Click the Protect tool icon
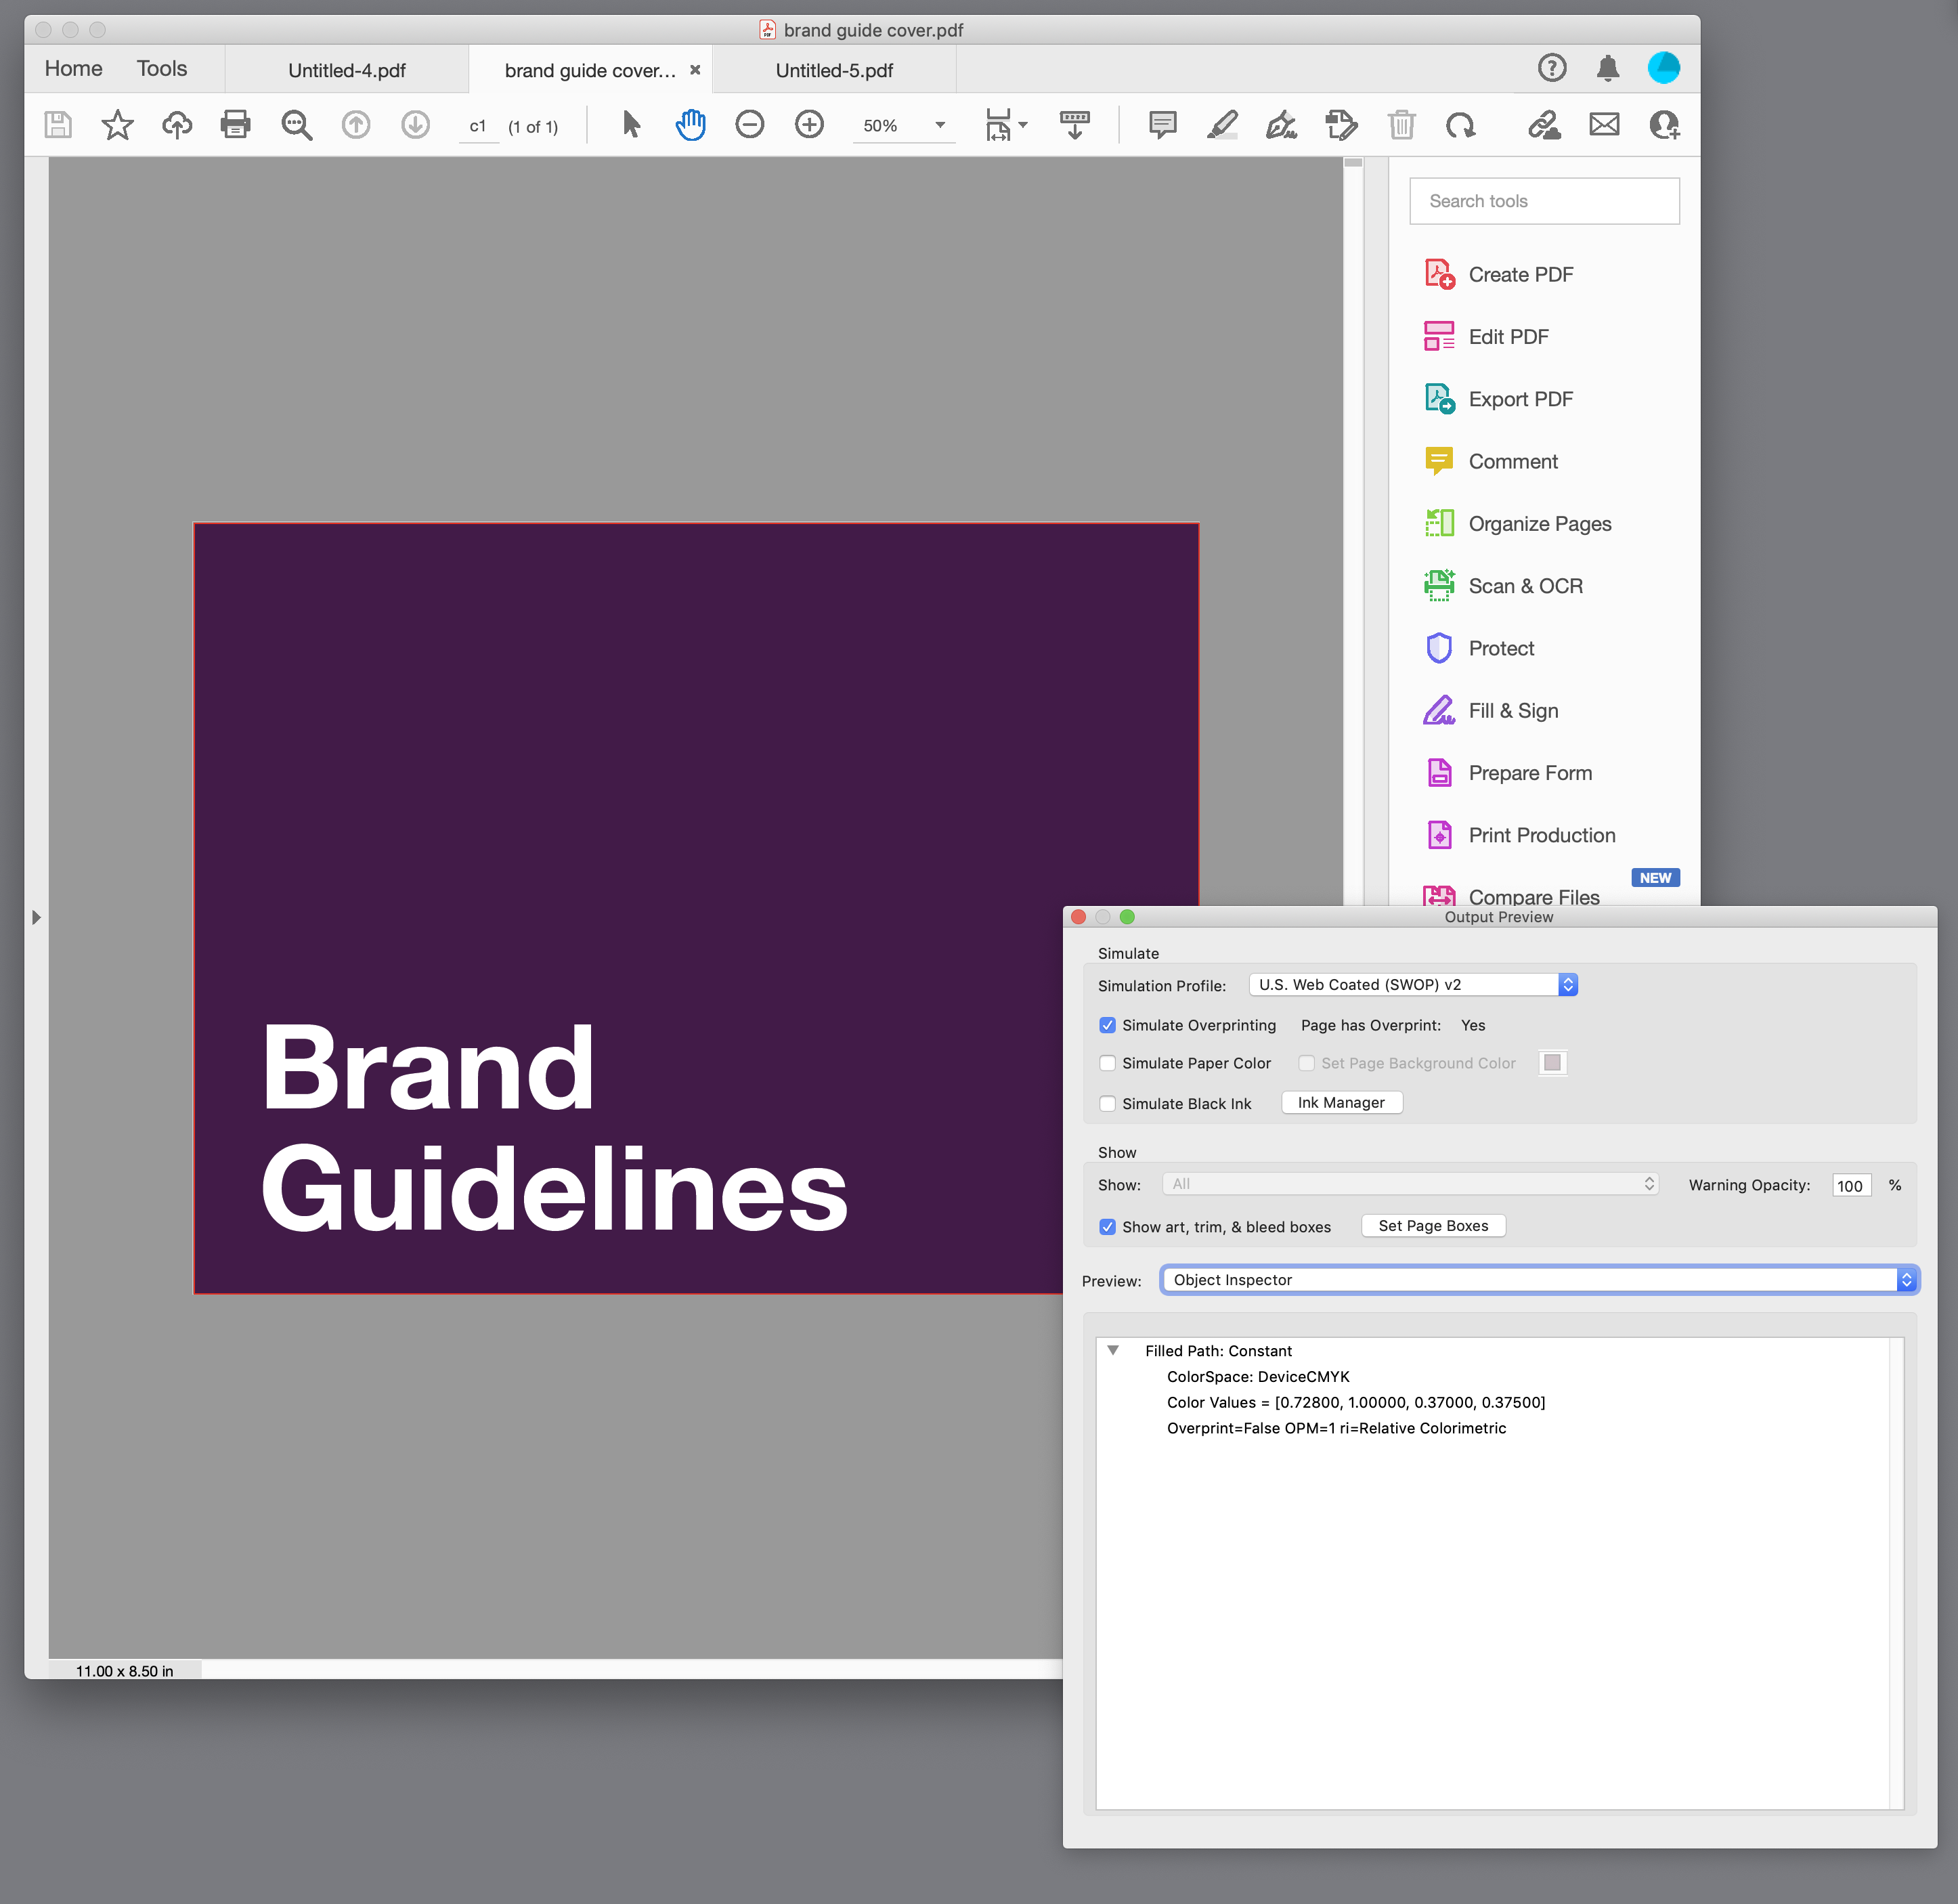The image size is (1958, 1904). [x=1439, y=647]
